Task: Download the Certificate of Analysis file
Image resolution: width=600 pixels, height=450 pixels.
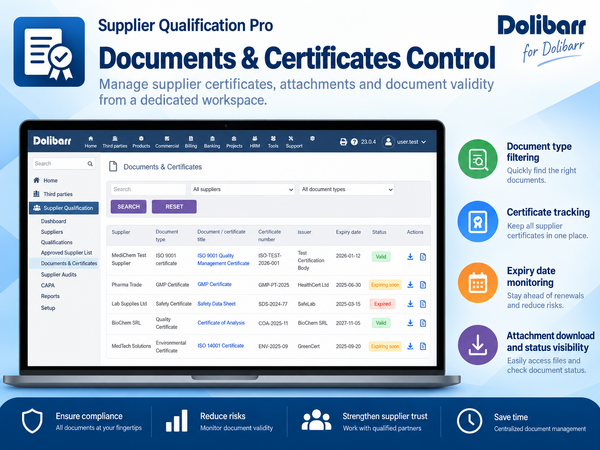Action: click(410, 323)
